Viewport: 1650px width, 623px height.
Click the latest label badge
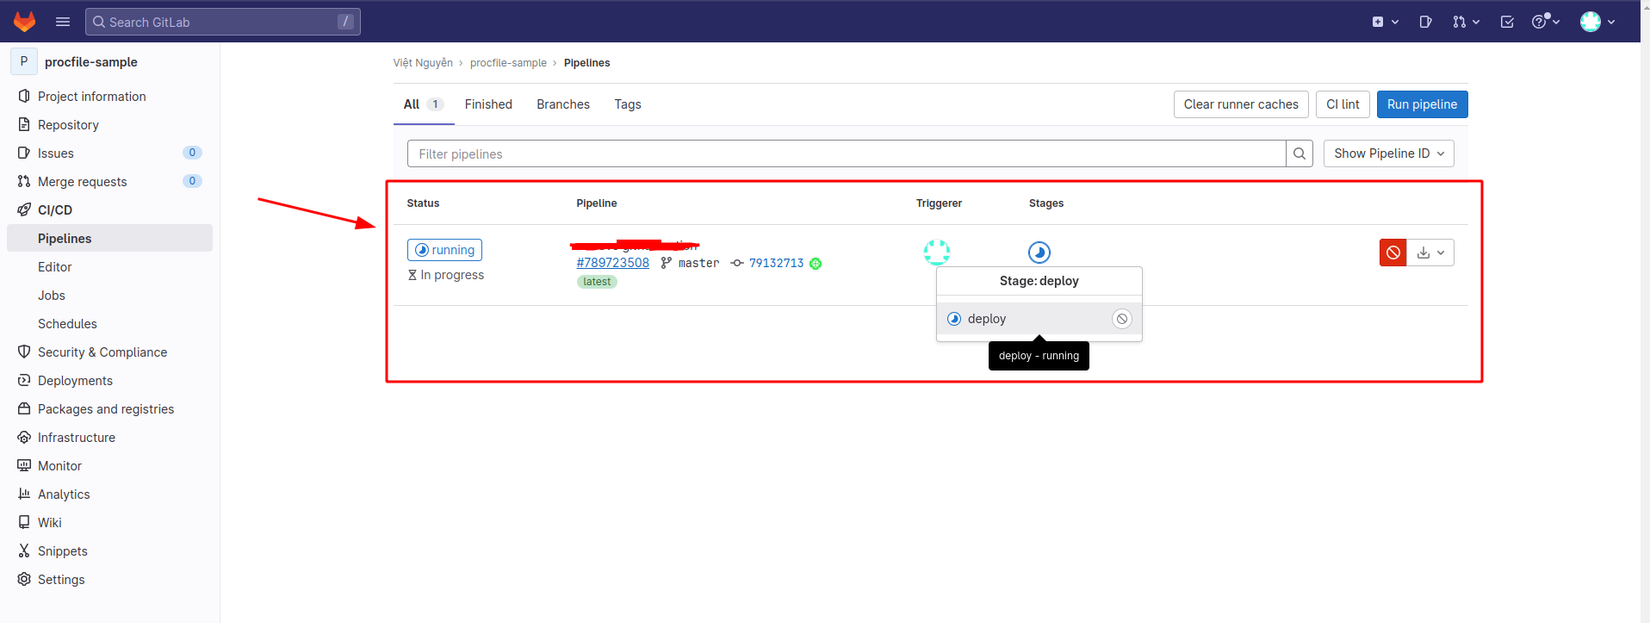(x=597, y=282)
